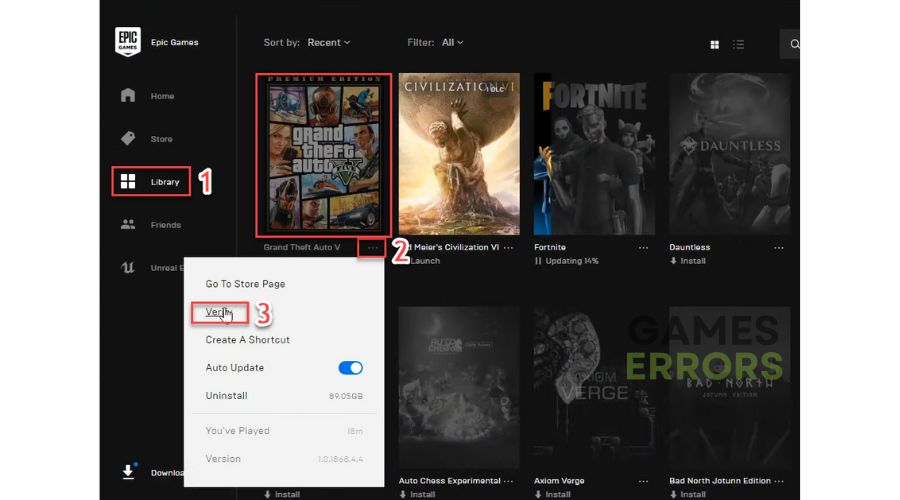Viewport: 900px width, 500px height.
Task: Switch to list view
Action: tap(738, 44)
